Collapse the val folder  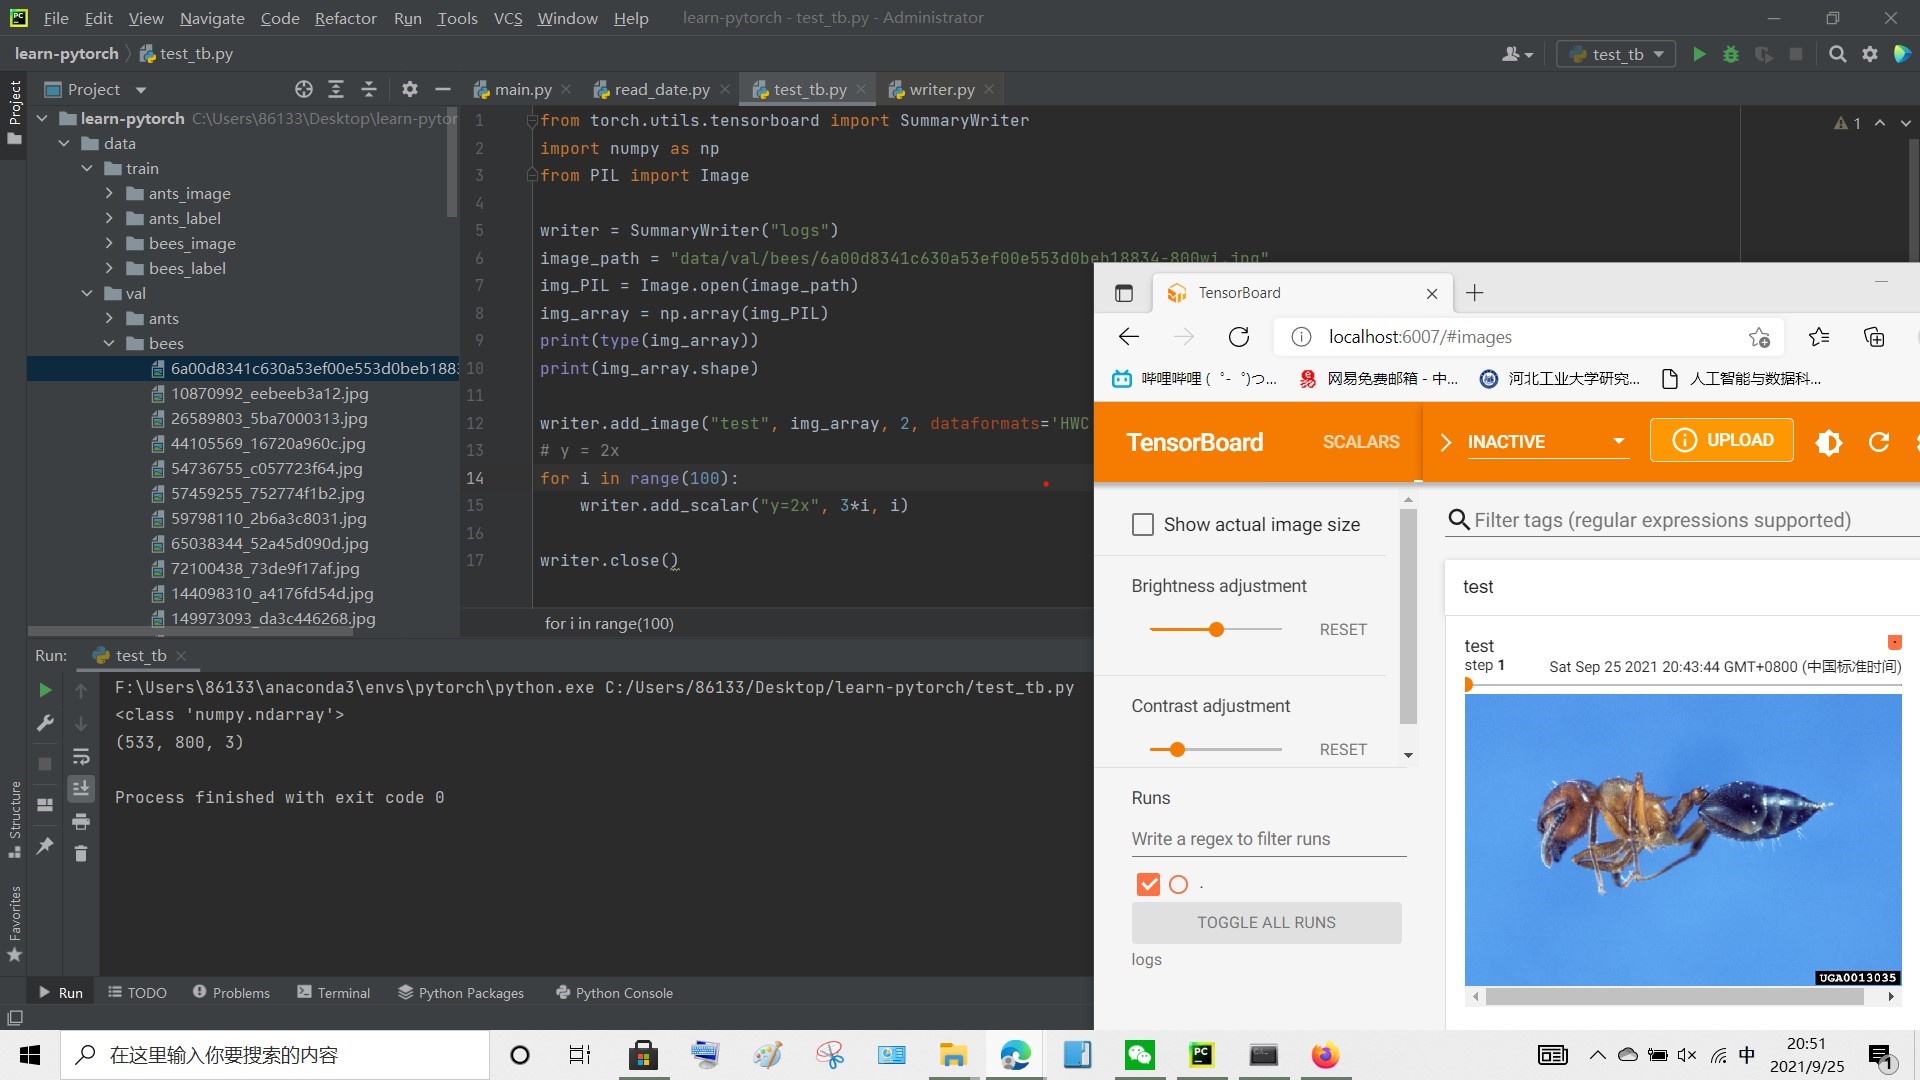tap(87, 293)
